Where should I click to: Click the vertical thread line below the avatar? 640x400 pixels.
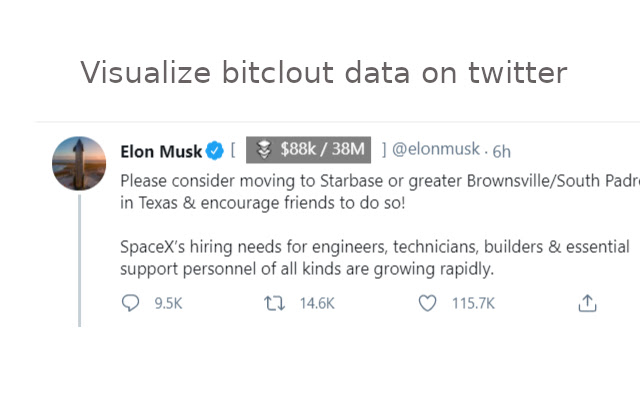tap(79, 260)
